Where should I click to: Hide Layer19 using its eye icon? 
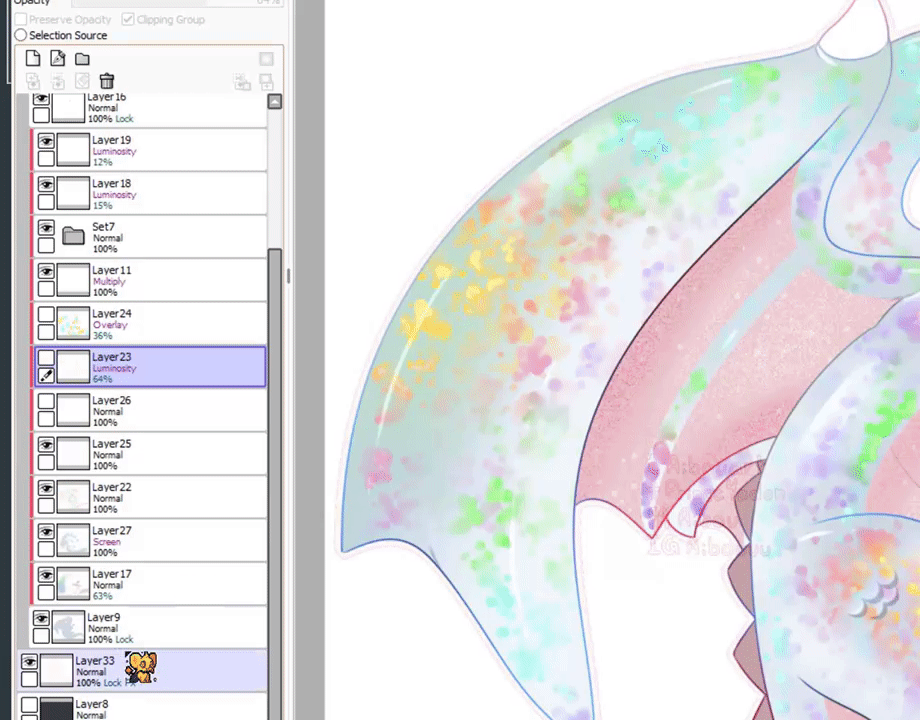click(x=46, y=141)
